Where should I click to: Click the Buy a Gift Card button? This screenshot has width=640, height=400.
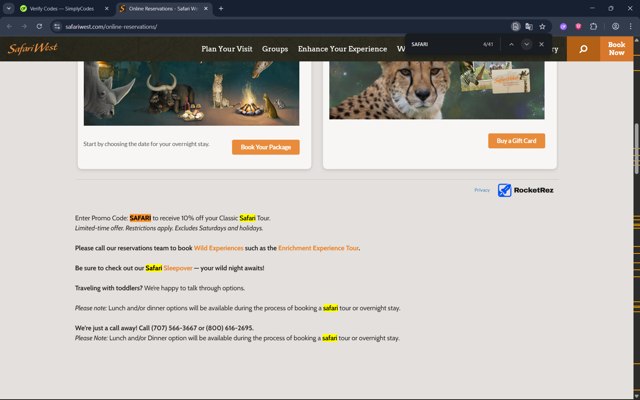pyautogui.click(x=516, y=141)
